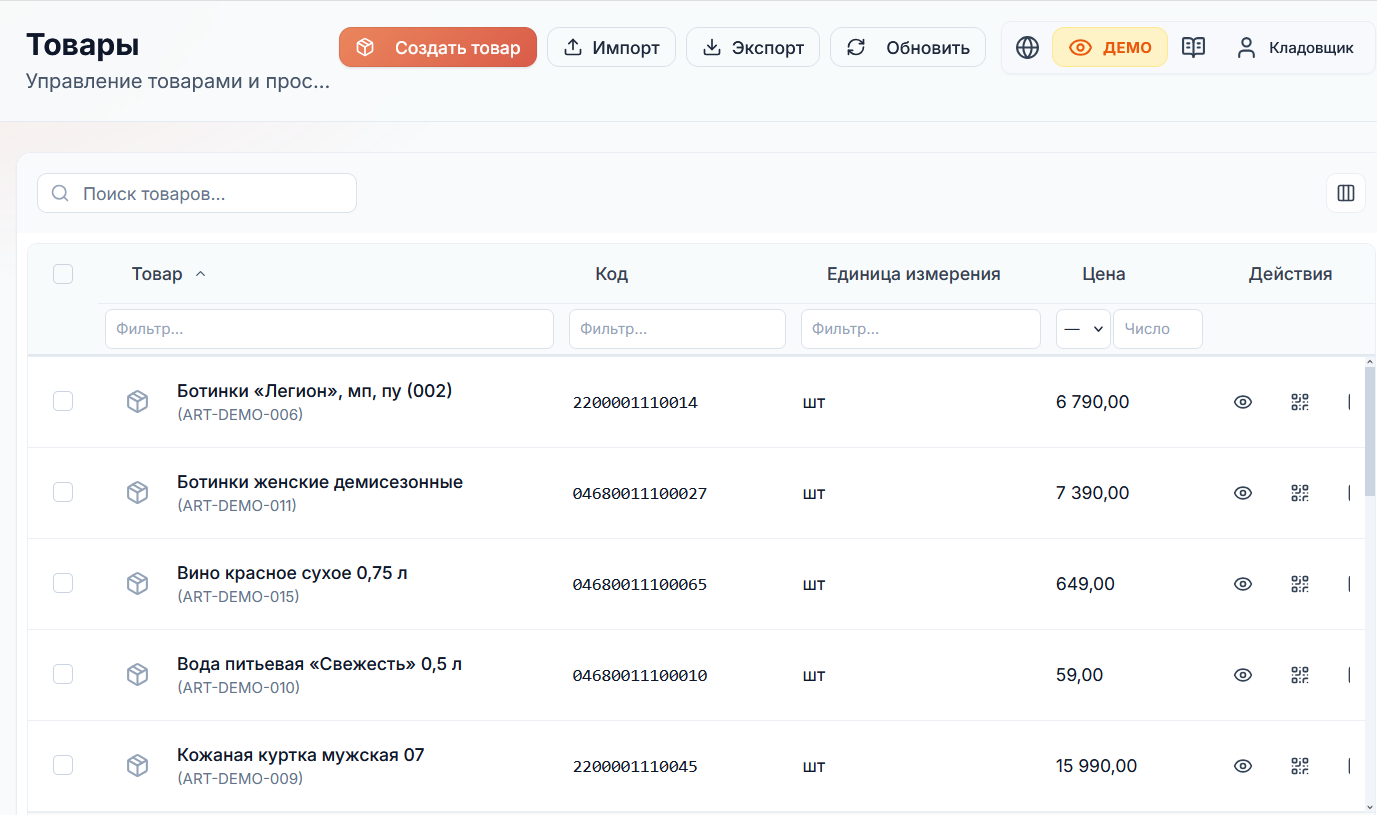Screen dimensions: 1377x815
Task: View details for Ботинки женские демисезонные
Action: 1243,493
